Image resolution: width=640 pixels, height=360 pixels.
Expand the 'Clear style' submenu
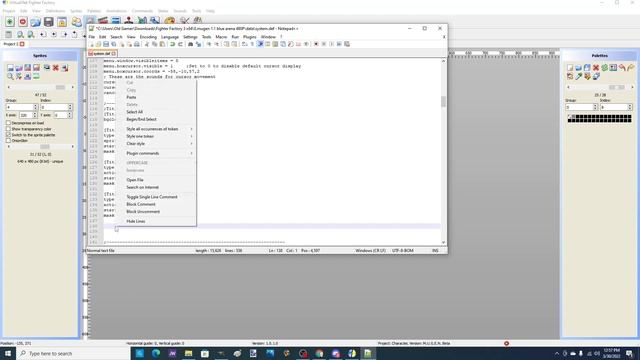pyautogui.click(x=156, y=144)
